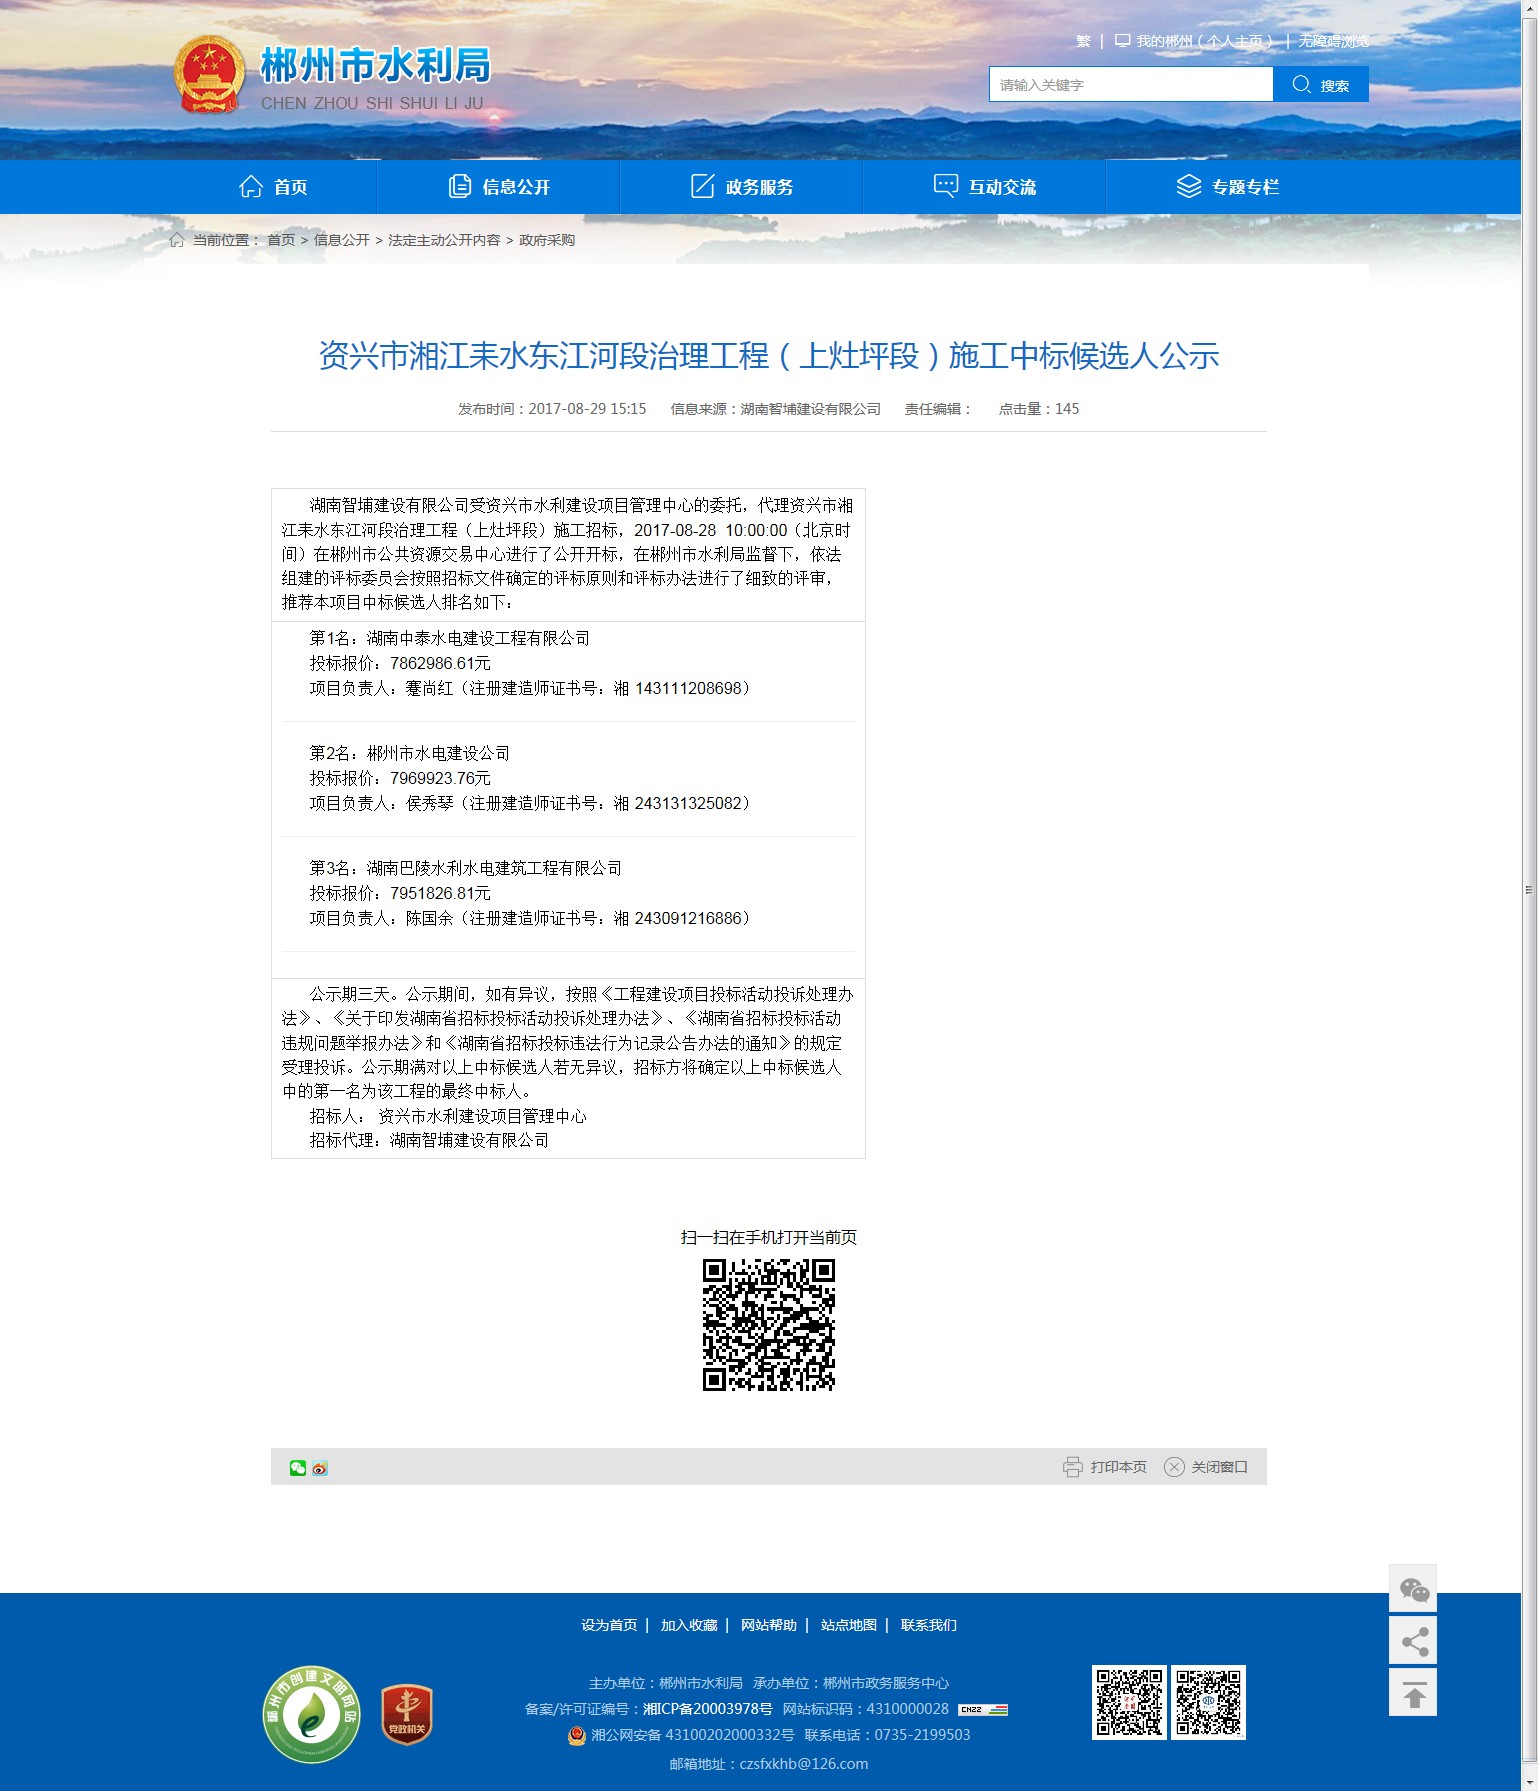1538x1791 pixels.
Task: Click the layers icon beside 专题专栏
Action: pyautogui.click(x=1189, y=186)
